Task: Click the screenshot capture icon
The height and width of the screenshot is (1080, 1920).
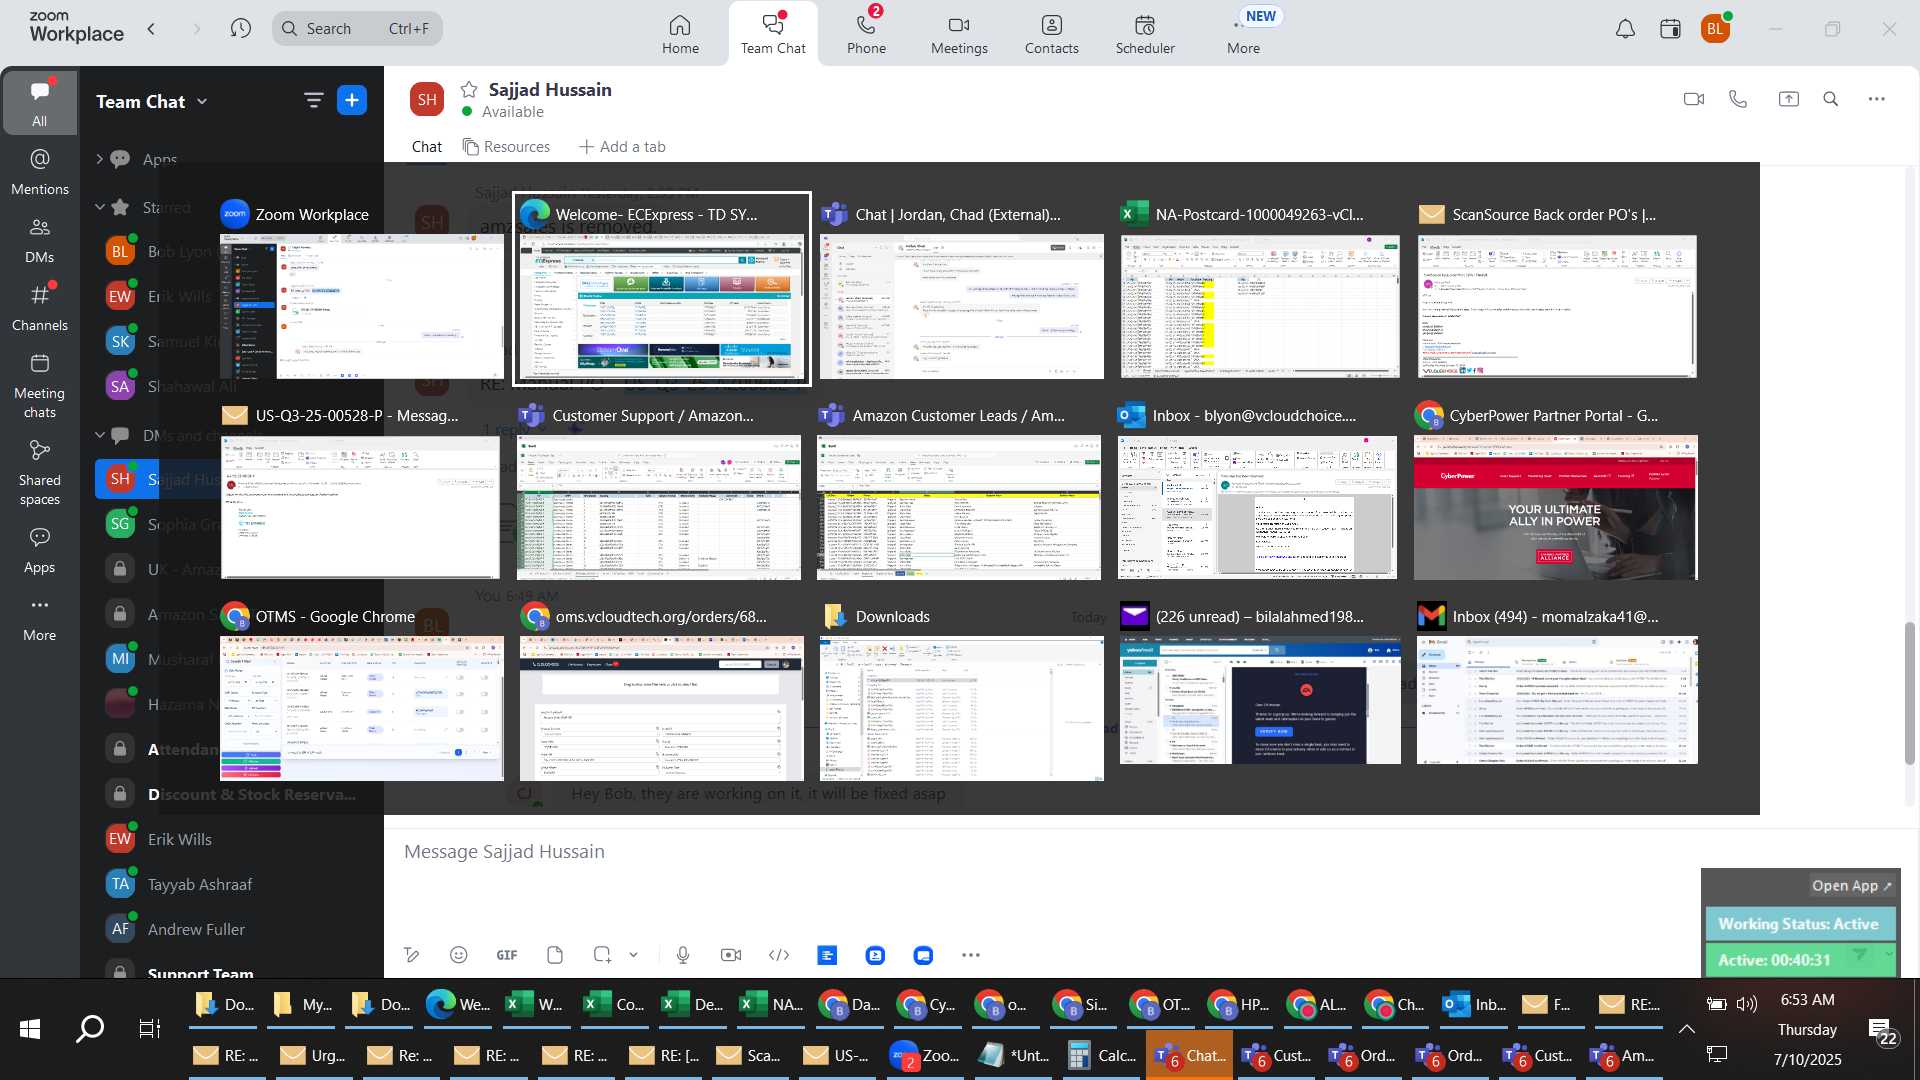Action: [x=602, y=955]
